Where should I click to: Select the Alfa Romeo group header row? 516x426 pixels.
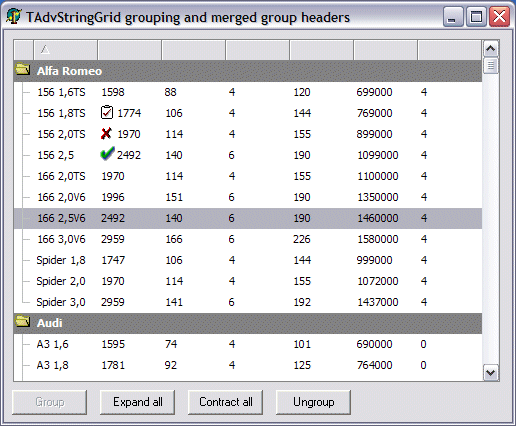click(248, 71)
